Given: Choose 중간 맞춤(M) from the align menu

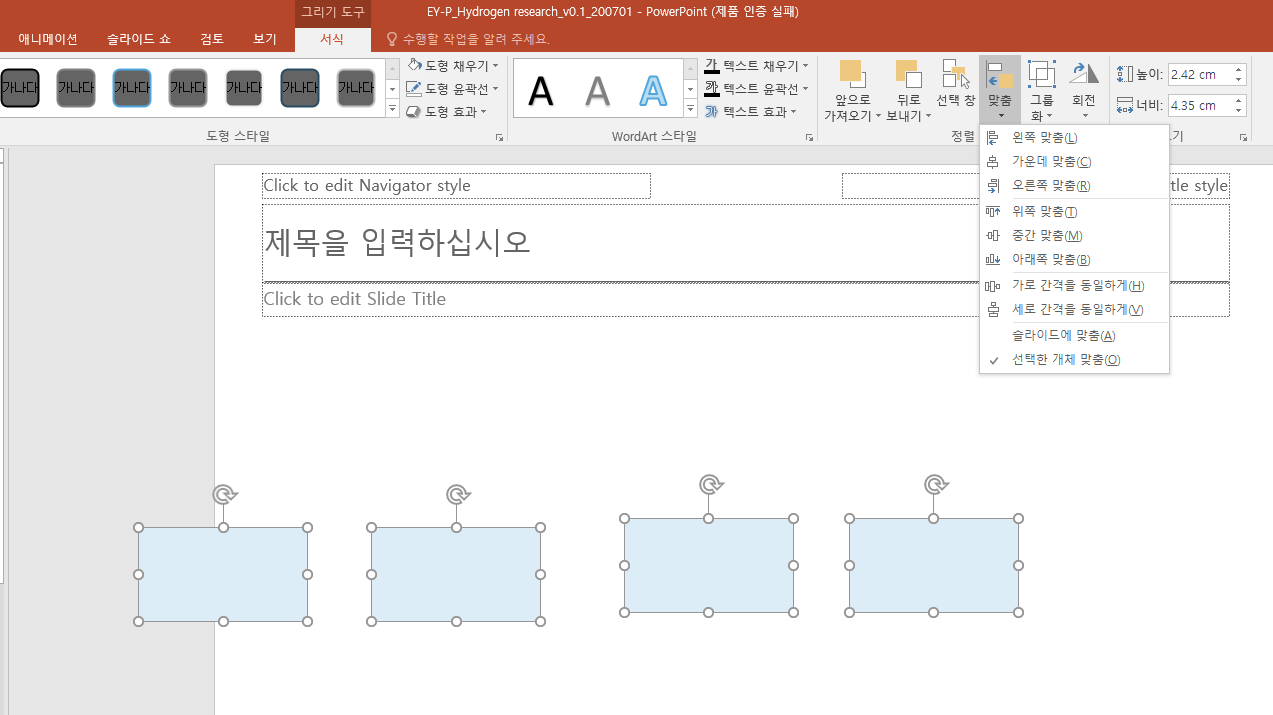Looking at the screenshot, I should tap(1074, 236).
